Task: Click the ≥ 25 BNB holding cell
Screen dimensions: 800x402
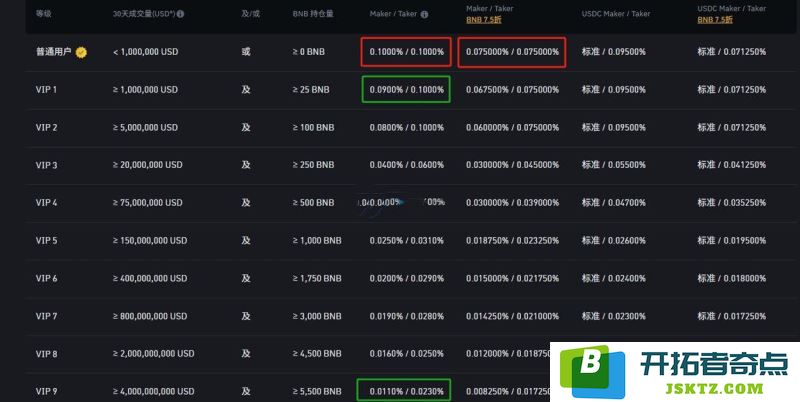Action: (311, 89)
